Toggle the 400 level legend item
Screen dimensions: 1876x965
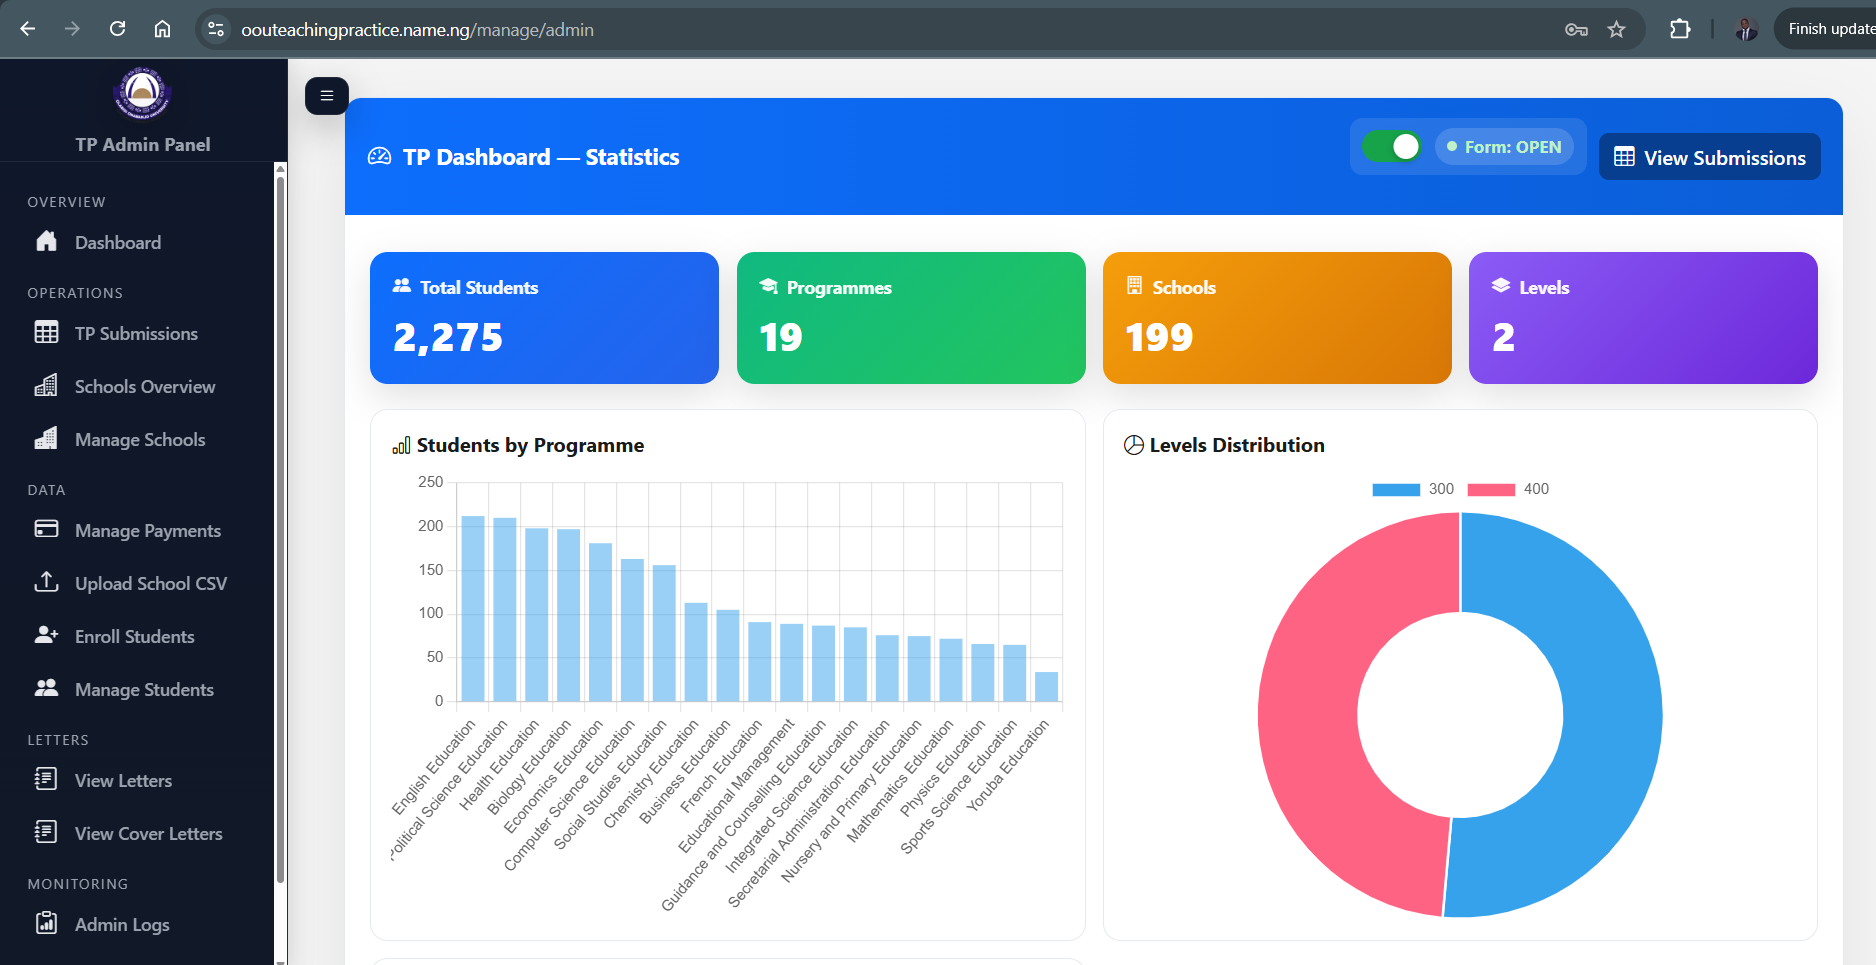pos(1508,489)
